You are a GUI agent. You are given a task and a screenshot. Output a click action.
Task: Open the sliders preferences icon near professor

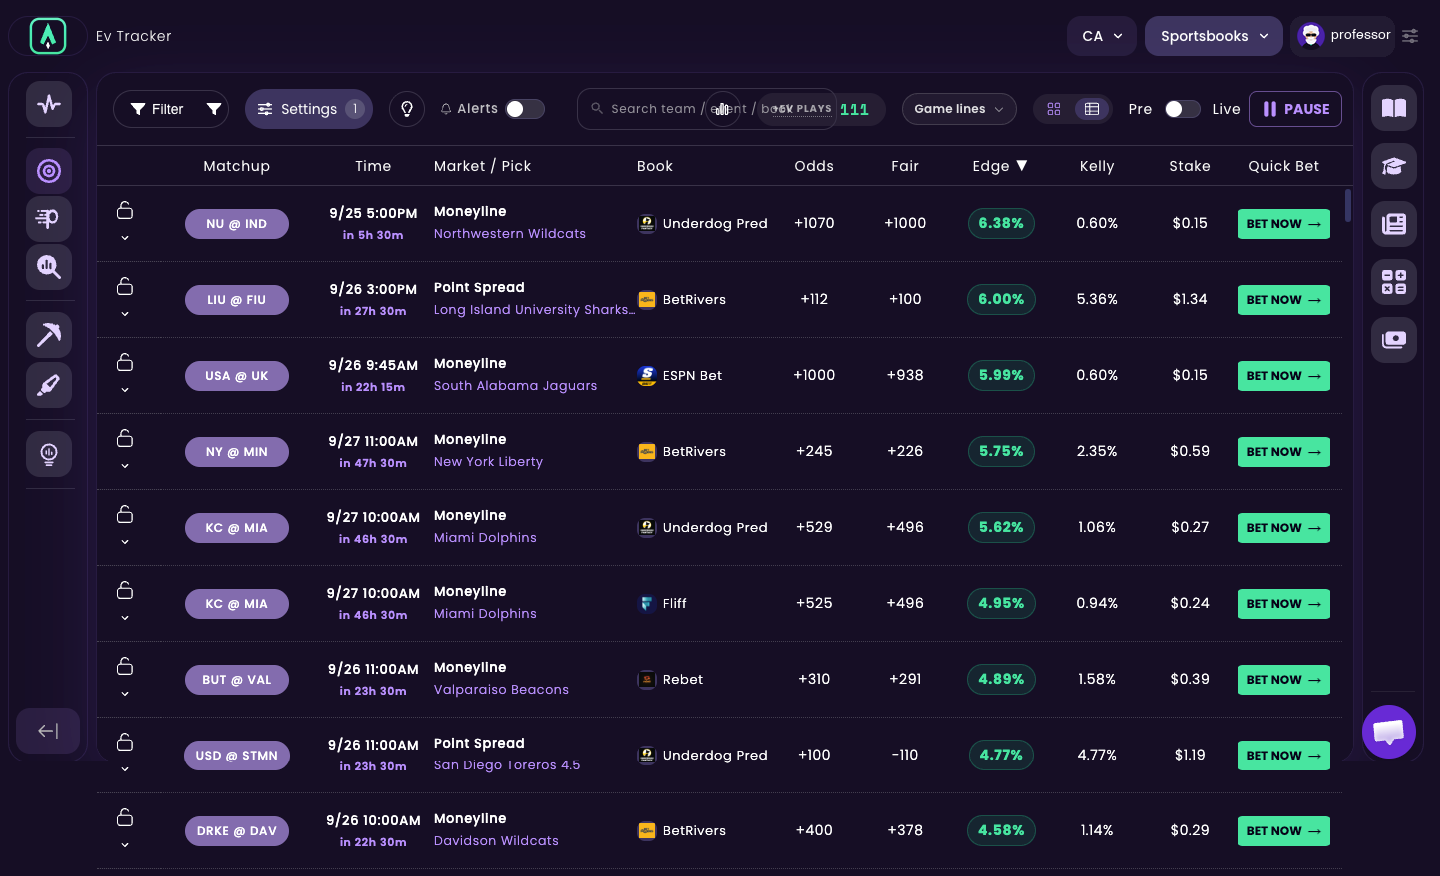click(1410, 36)
